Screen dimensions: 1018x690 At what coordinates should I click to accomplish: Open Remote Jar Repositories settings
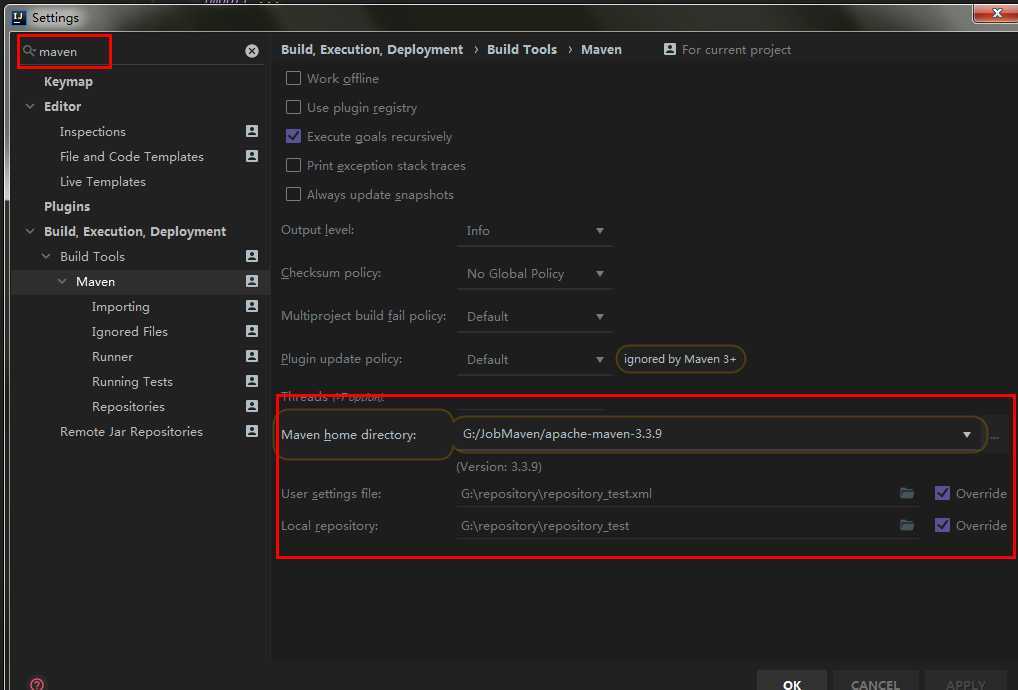pyautogui.click(x=131, y=432)
